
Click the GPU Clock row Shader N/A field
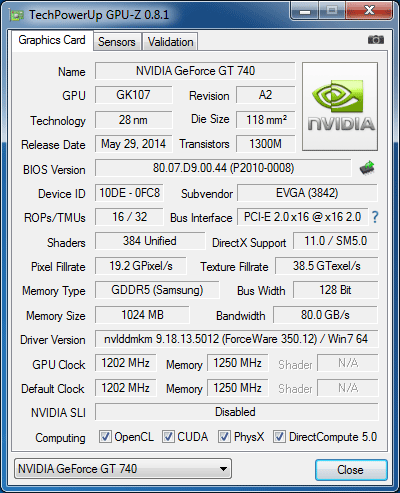coord(348,363)
